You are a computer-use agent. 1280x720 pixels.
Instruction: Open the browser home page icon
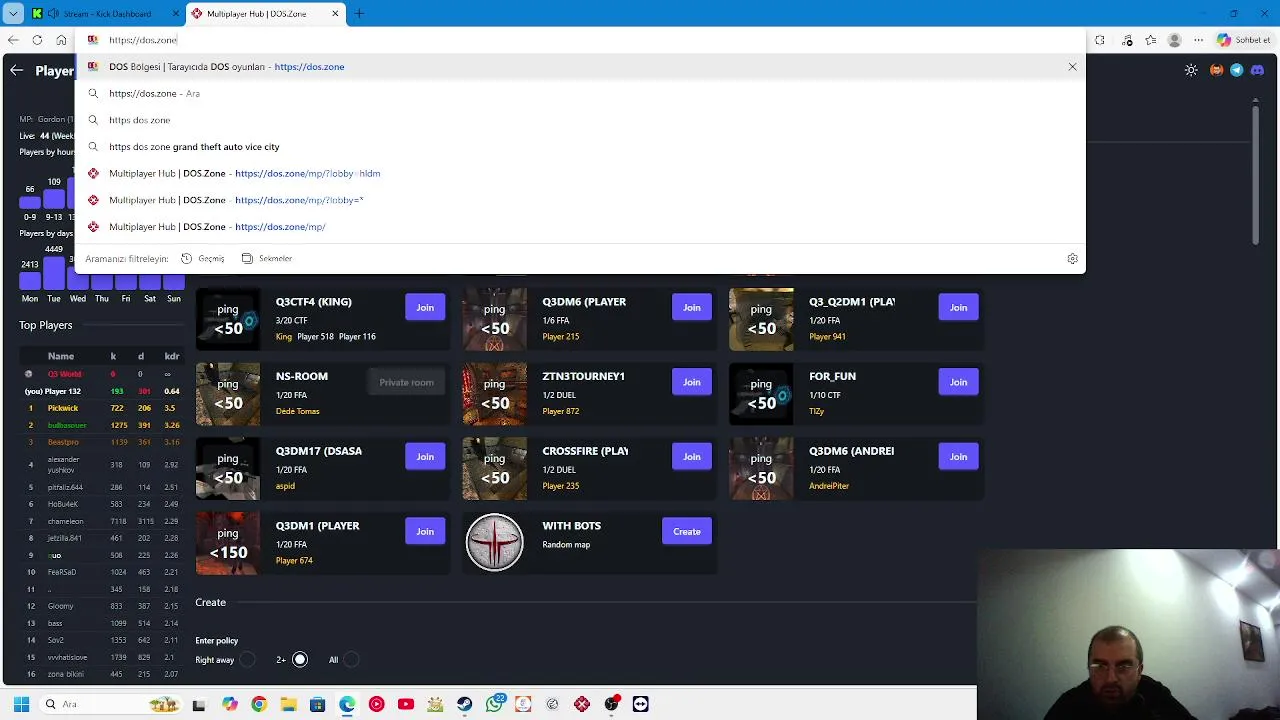[x=61, y=40]
